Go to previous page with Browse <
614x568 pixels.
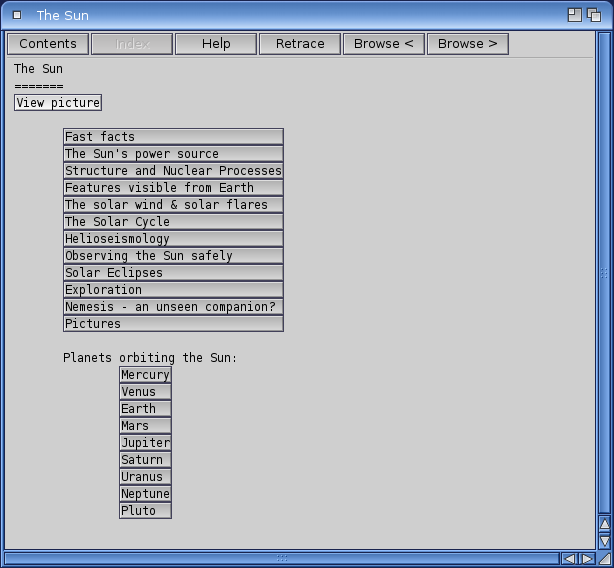coord(384,44)
